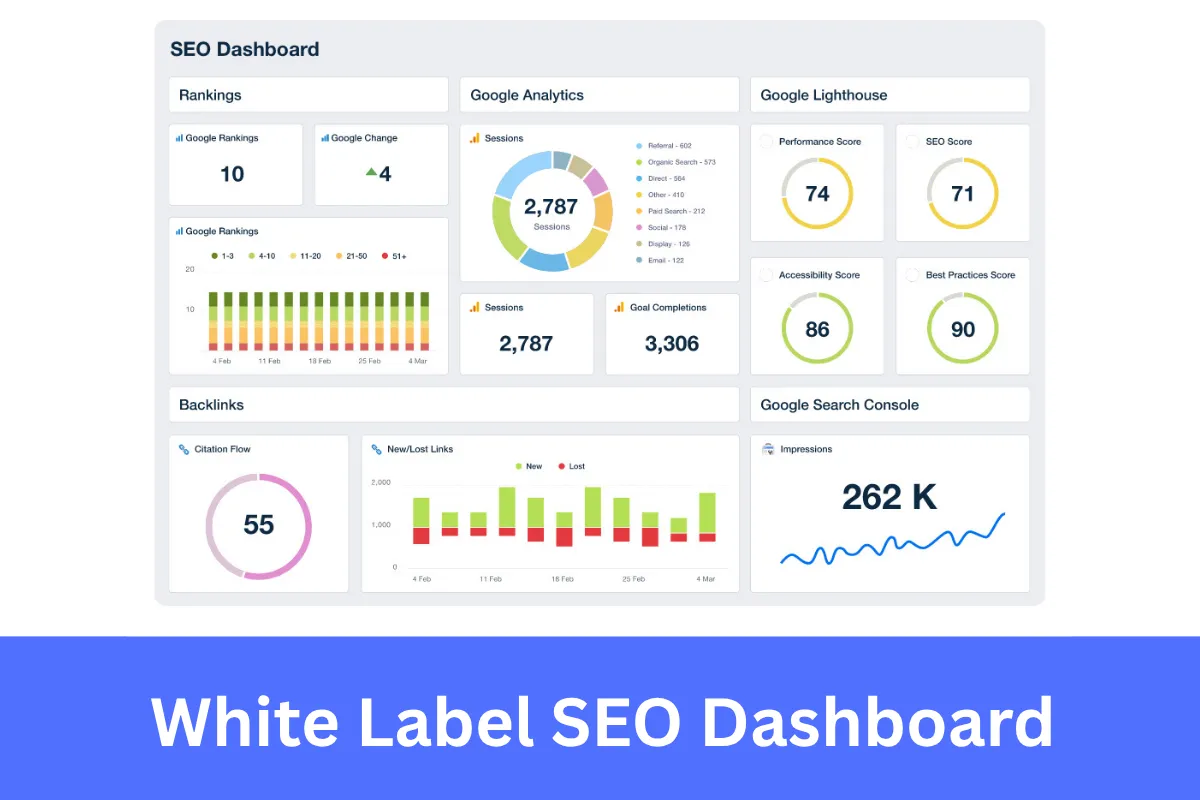1200x800 pixels.
Task: Click the chain-link icon beside Citation Flow
Action: pyautogui.click(x=184, y=449)
